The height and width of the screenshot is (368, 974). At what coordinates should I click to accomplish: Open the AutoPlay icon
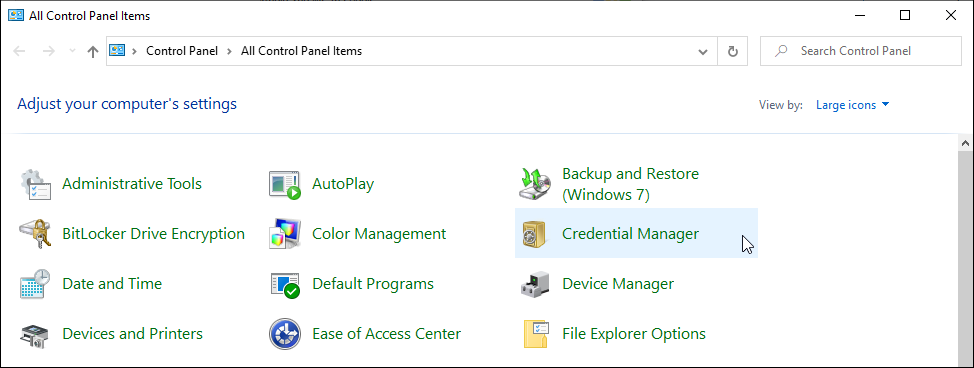[x=285, y=185]
